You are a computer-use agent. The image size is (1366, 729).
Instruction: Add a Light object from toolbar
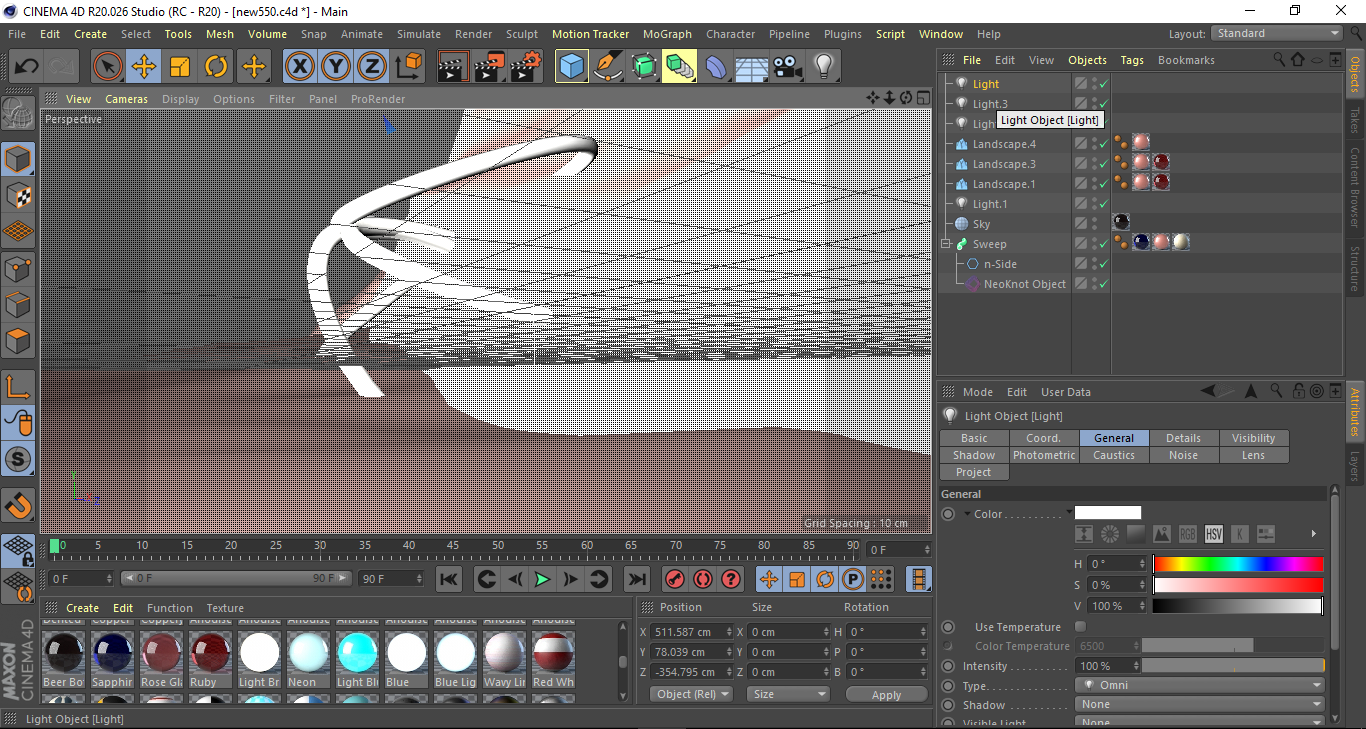824,67
